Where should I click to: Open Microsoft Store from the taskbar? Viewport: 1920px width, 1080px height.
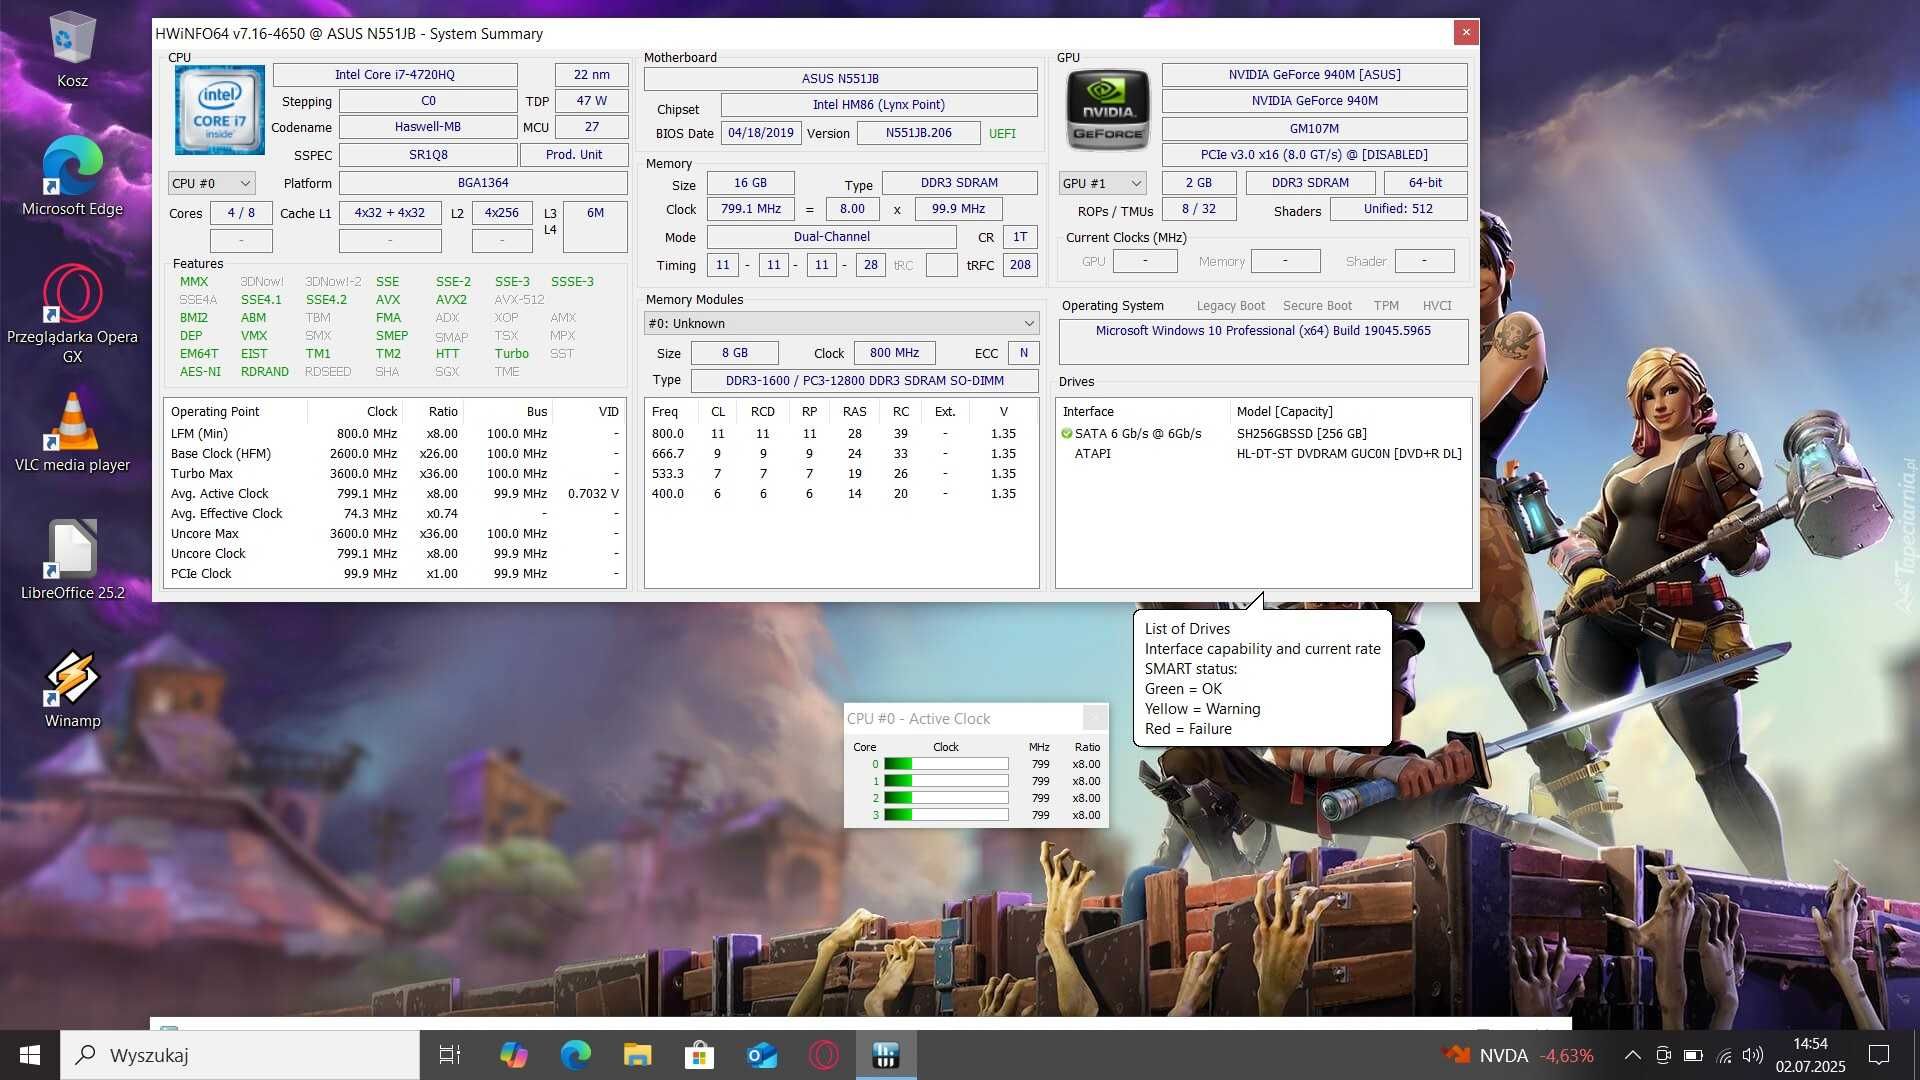click(x=699, y=1055)
